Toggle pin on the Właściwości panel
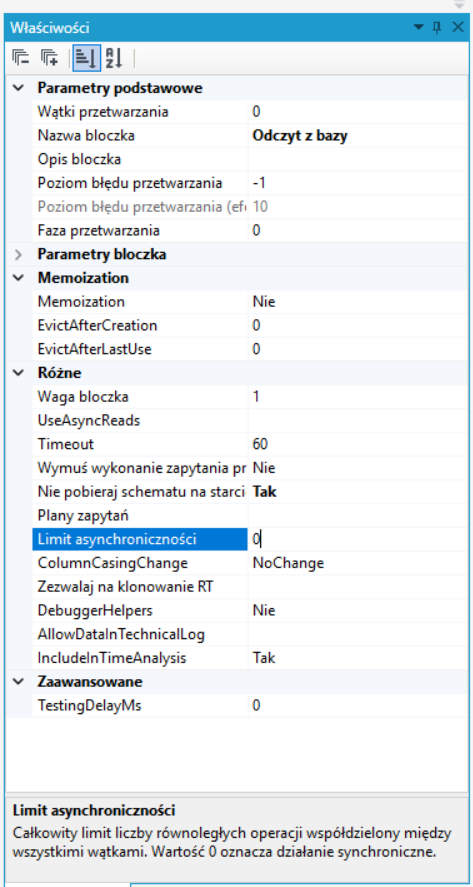Image resolution: width=473 pixels, height=887 pixels. (x=437, y=27)
